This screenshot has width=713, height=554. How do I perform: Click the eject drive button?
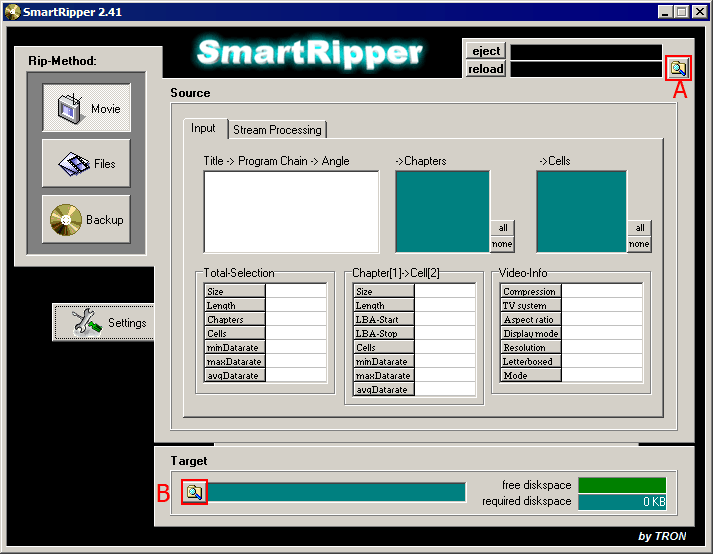pyautogui.click(x=486, y=51)
